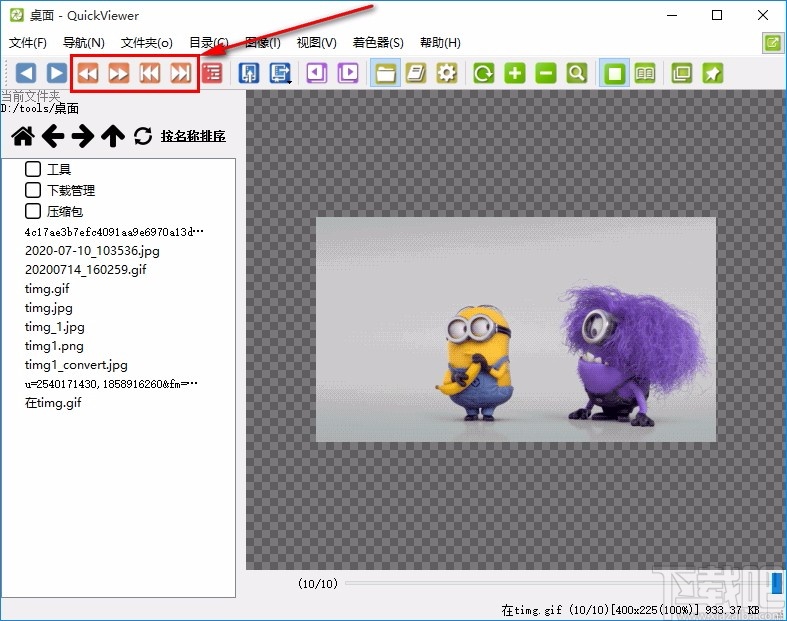Screen dimensions: 787x621
Task: Select file timg.jpg
Action: point(49,308)
